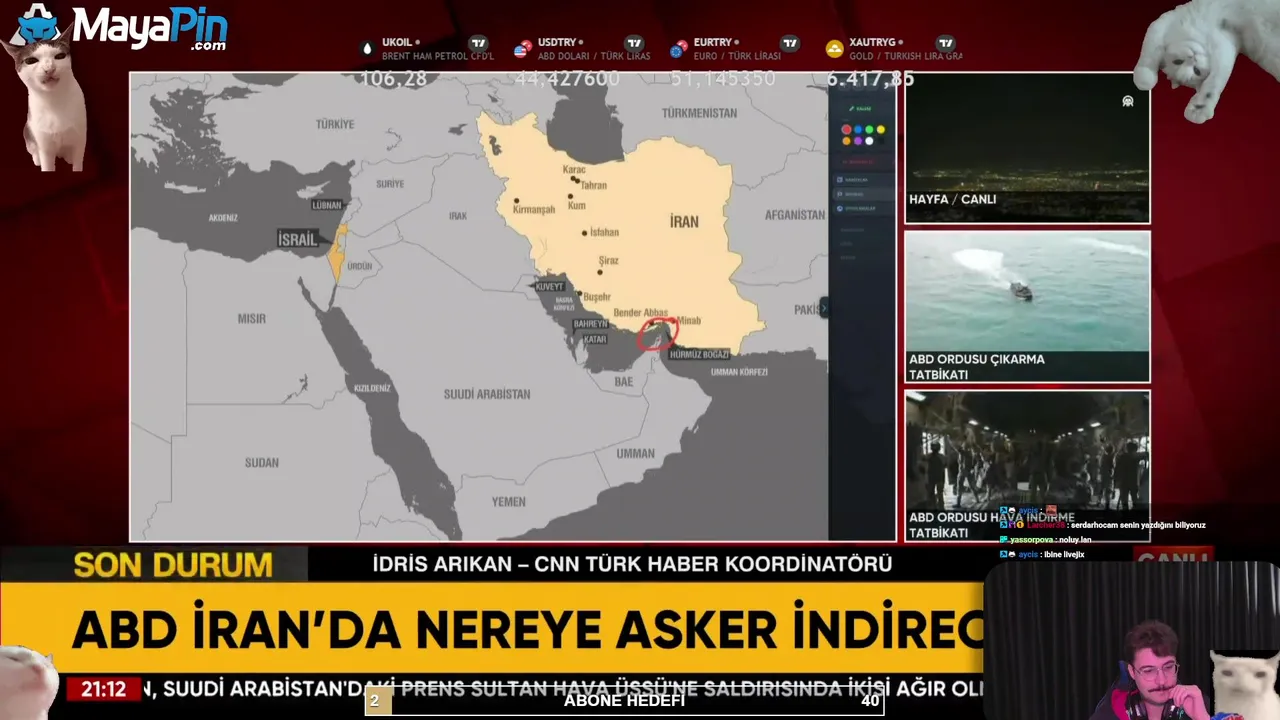
Task: Click EURTRY value 51,145350
Action: (x=723, y=79)
